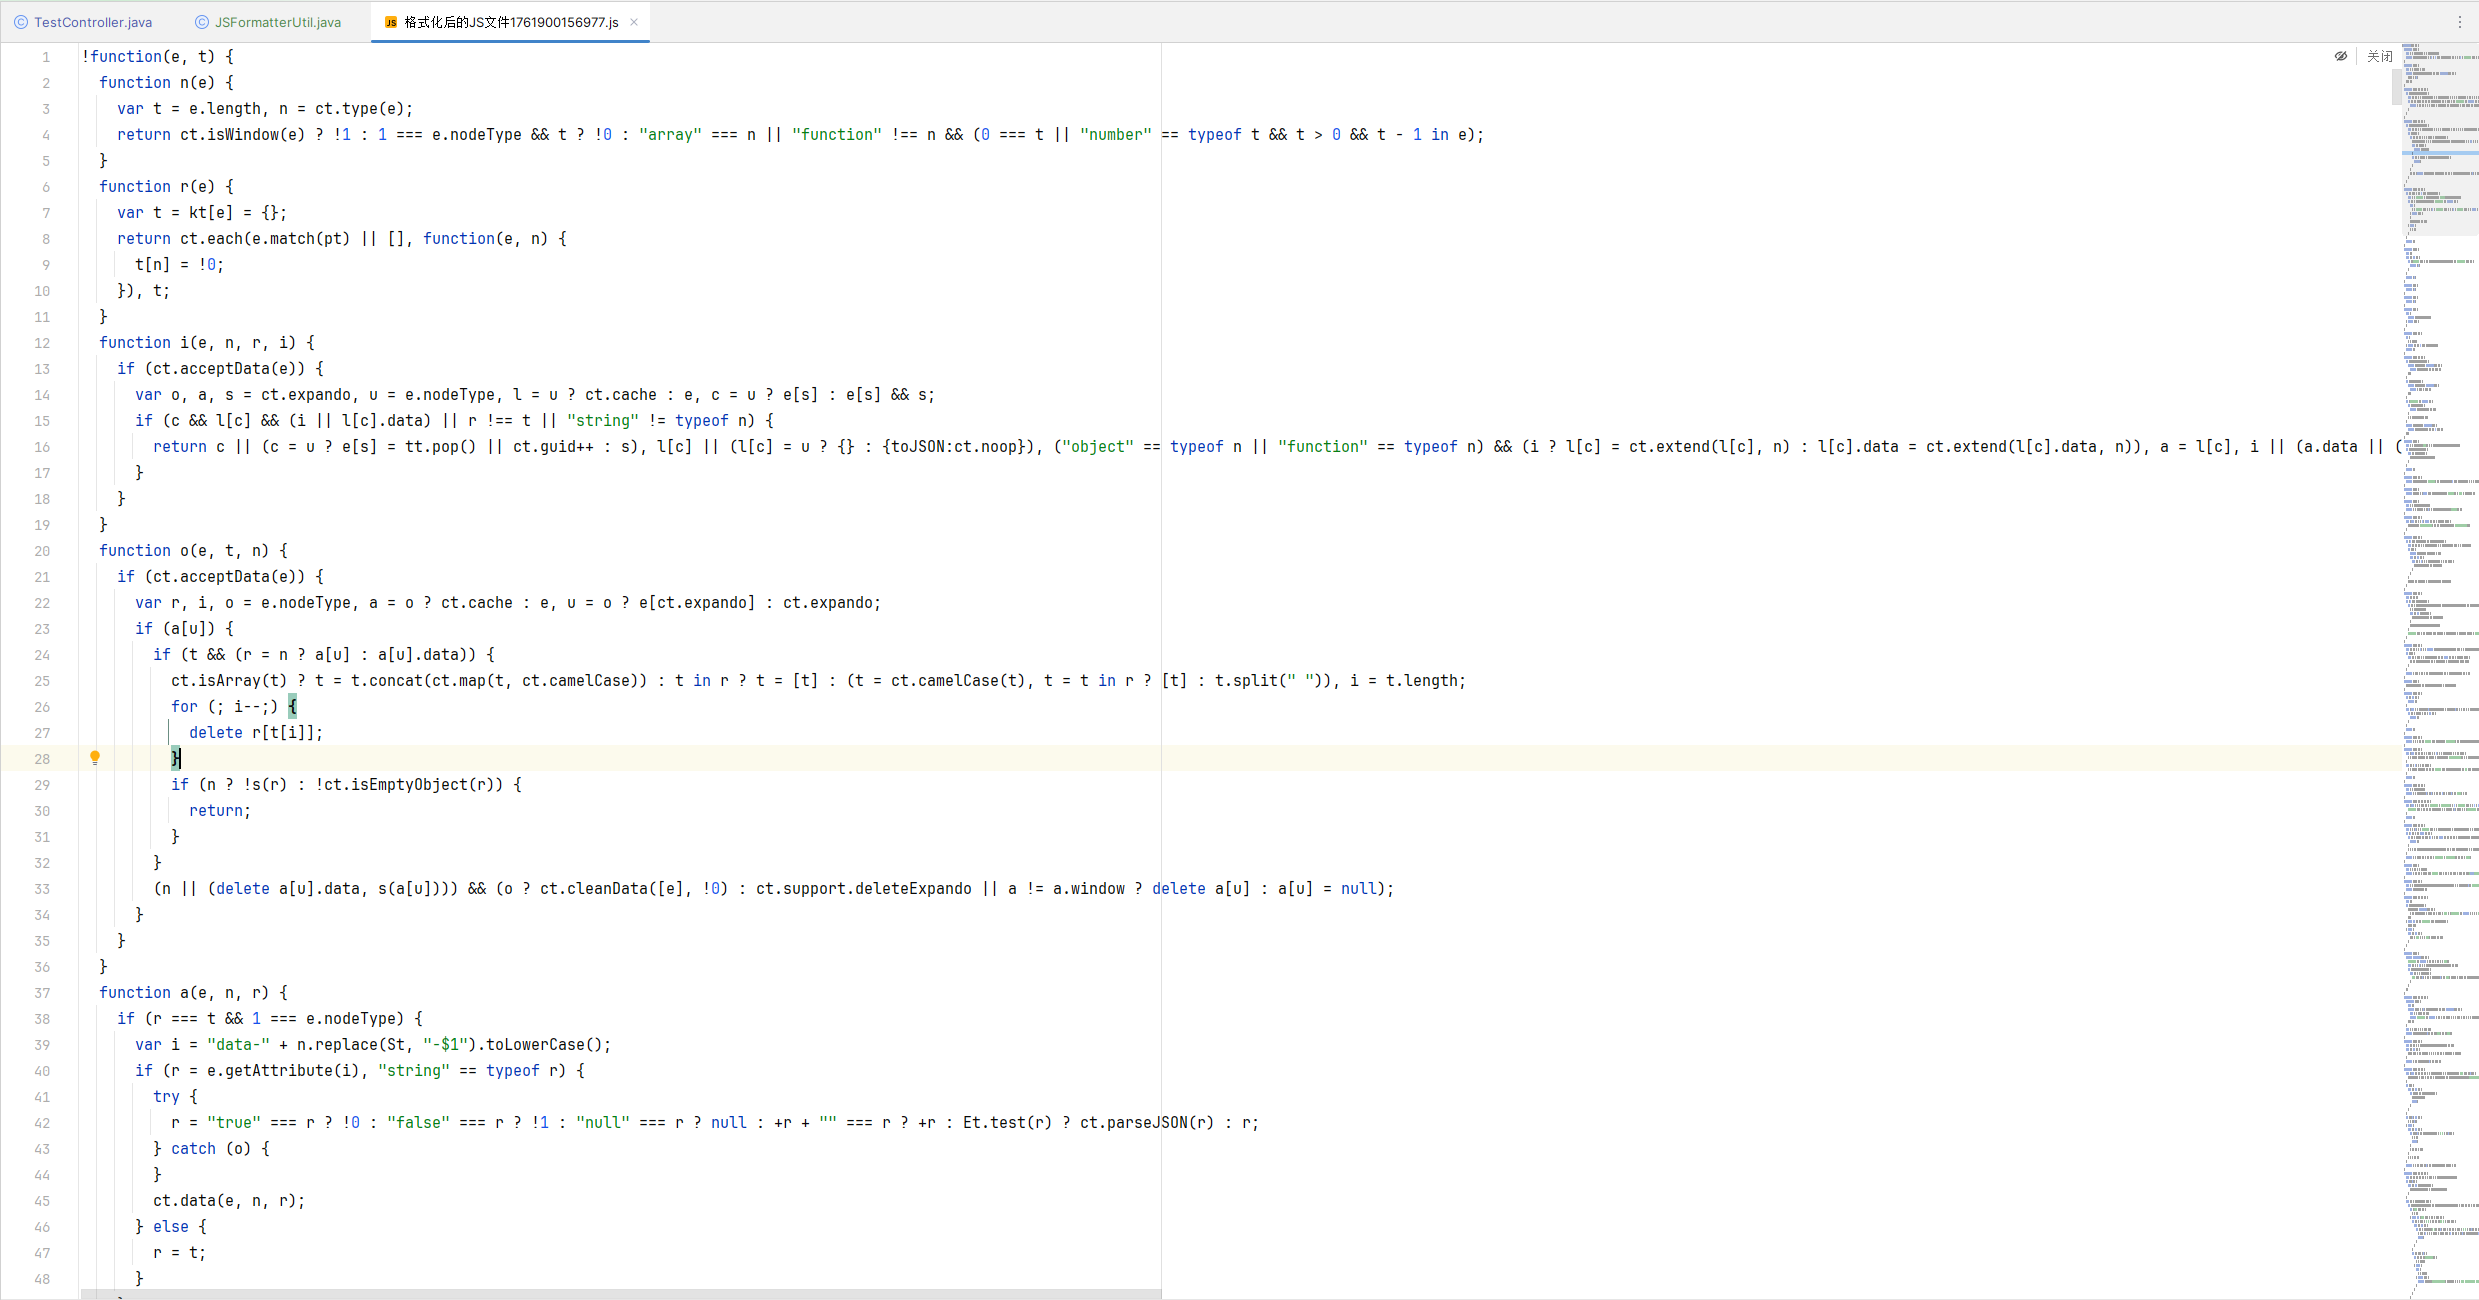The height and width of the screenshot is (1300, 2479).
Task: Toggle the crossed-out eye icon
Action: click(x=2341, y=56)
